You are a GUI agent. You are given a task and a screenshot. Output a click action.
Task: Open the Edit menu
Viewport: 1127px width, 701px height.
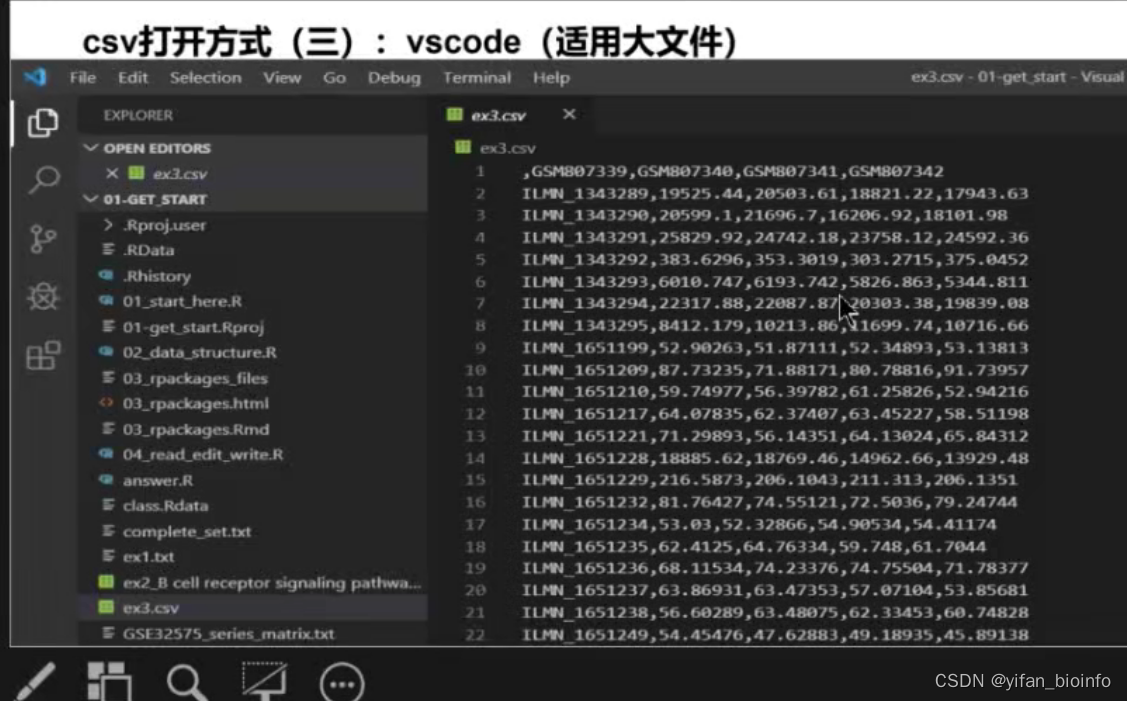[133, 78]
